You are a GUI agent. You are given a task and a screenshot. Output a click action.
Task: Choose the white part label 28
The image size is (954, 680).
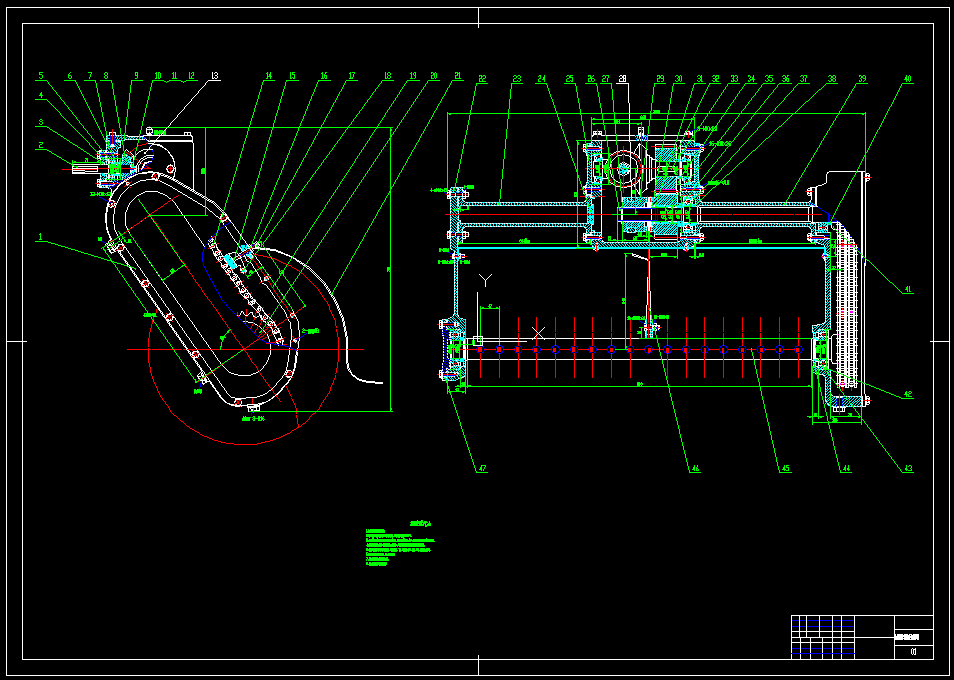pyautogui.click(x=622, y=78)
